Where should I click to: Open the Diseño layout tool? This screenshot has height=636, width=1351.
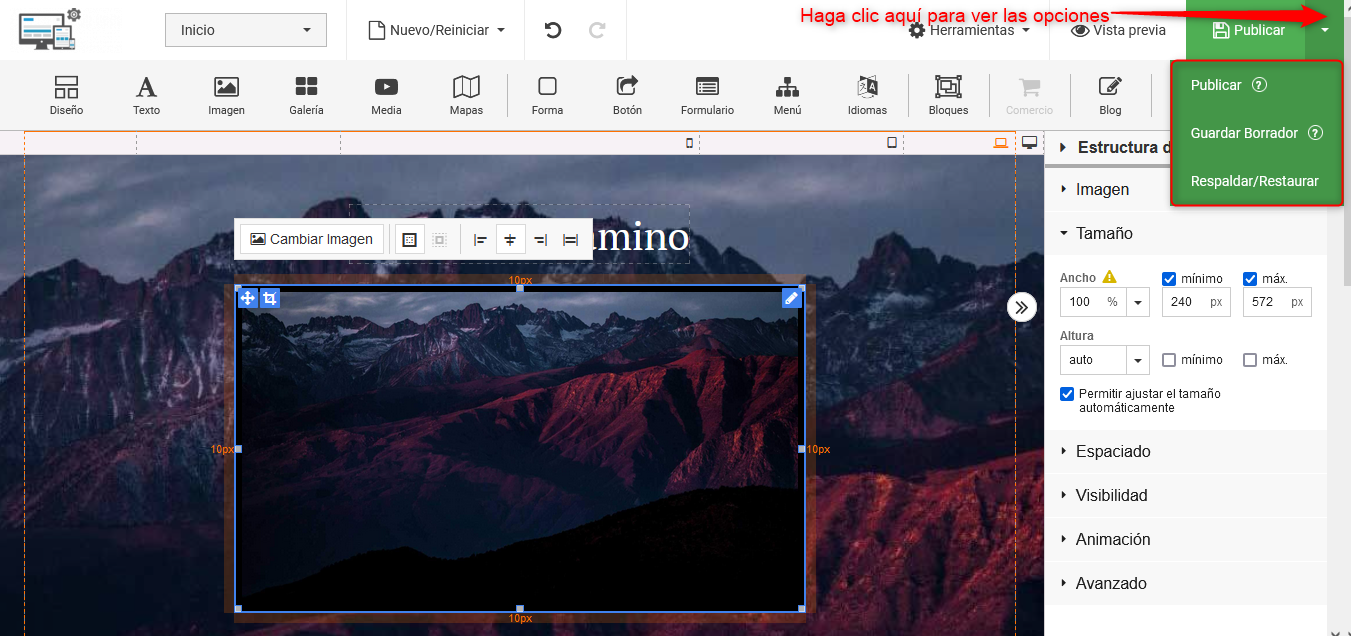point(66,96)
